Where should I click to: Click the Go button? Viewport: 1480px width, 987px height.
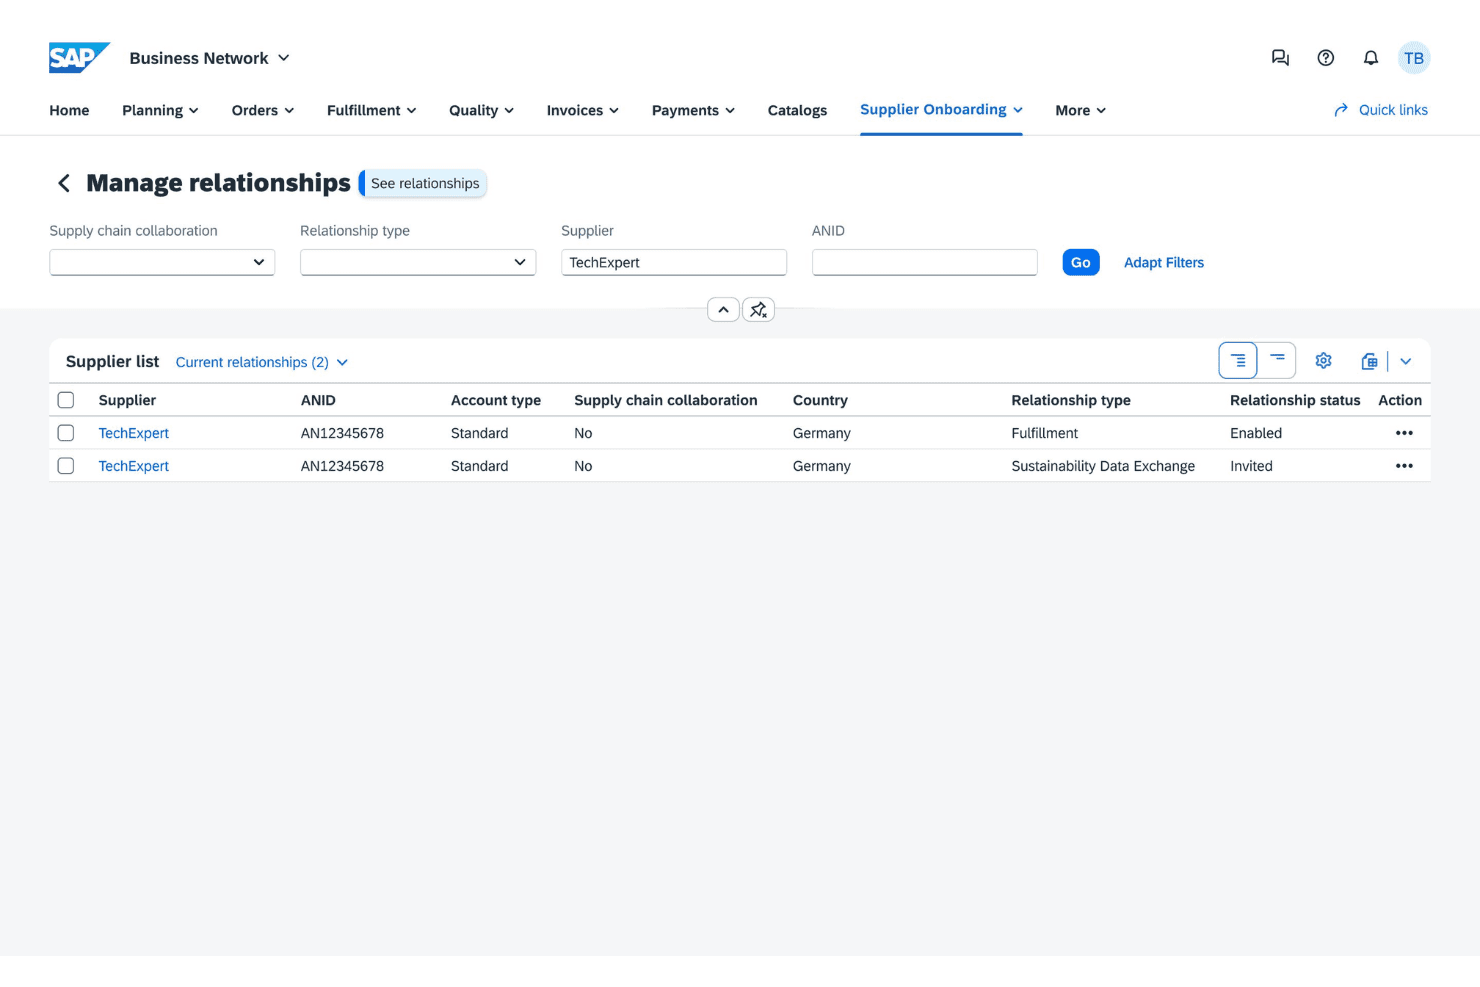click(x=1081, y=262)
